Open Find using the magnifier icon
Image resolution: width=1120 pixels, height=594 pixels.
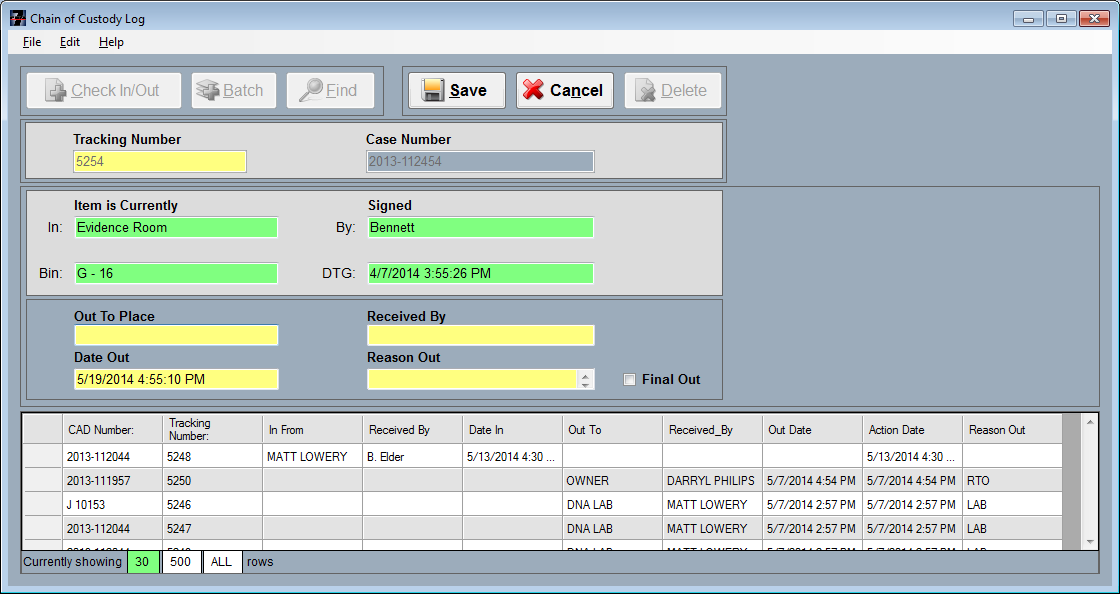click(x=313, y=90)
